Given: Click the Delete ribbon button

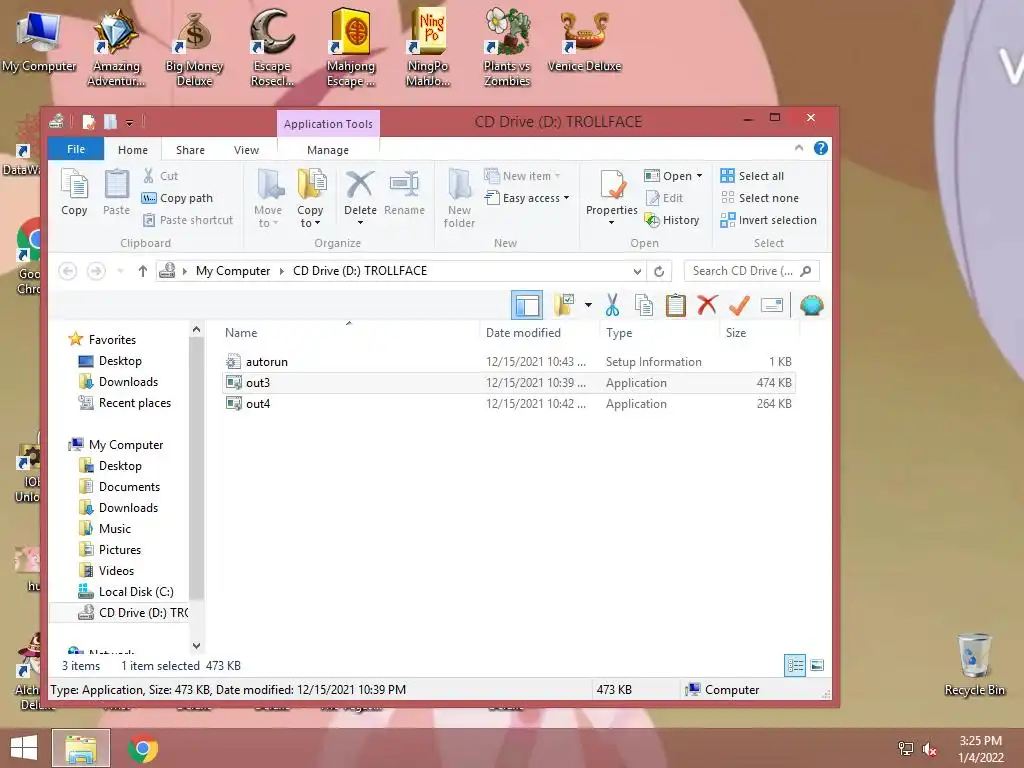Looking at the screenshot, I should tap(360, 197).
